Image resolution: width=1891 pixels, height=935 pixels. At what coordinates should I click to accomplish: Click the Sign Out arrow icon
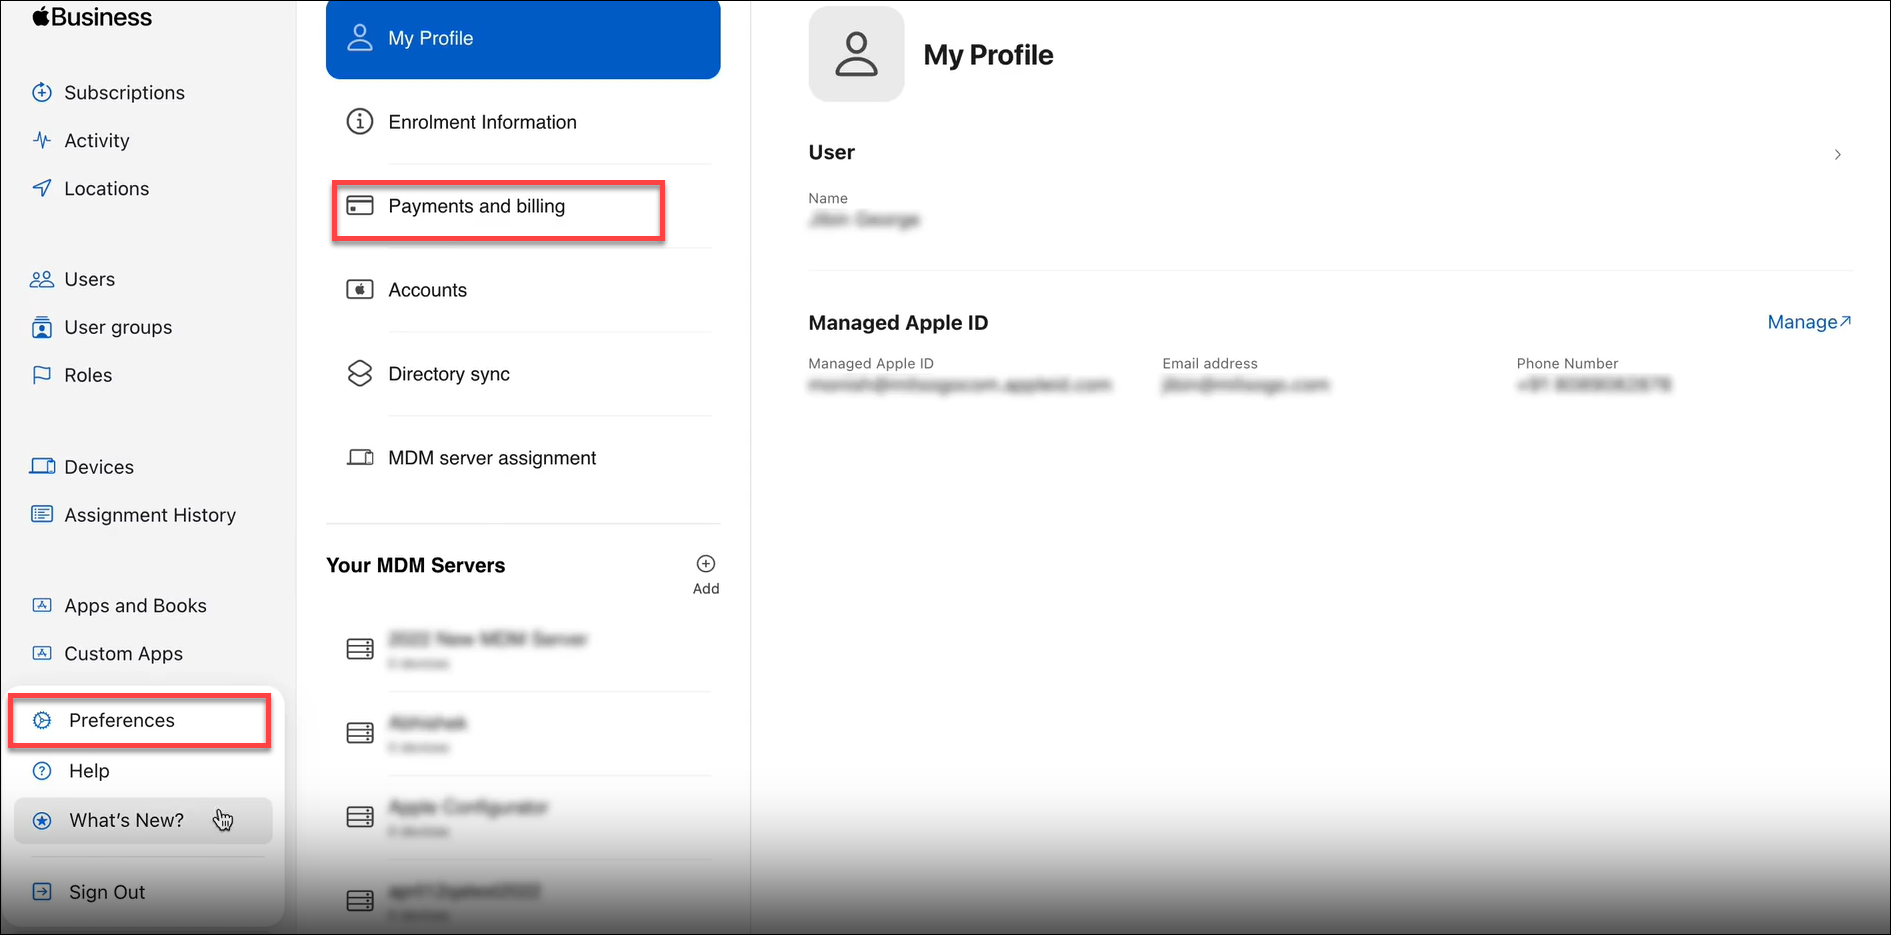pos(42,891)
